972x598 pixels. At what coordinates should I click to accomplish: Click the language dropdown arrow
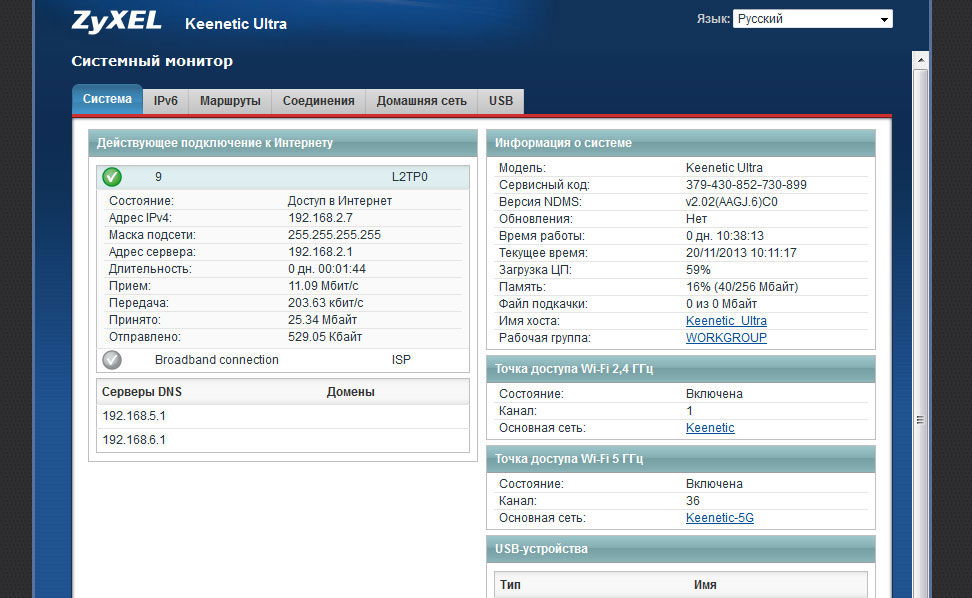tap(885, 19)
